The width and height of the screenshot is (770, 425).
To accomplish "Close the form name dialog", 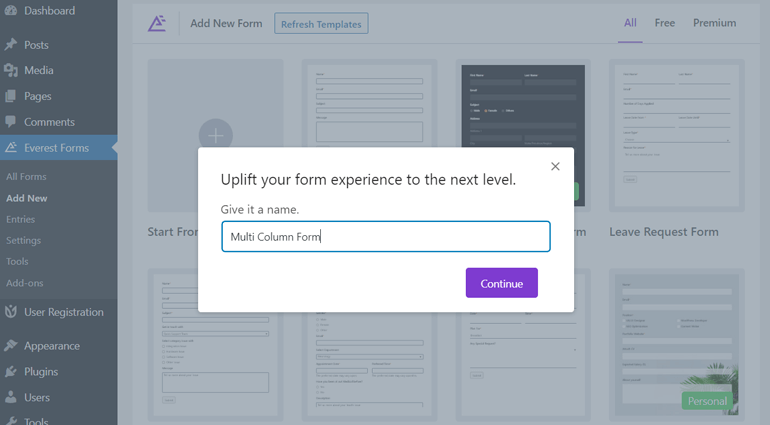I will pyautogui.click(x=555, y=166).
